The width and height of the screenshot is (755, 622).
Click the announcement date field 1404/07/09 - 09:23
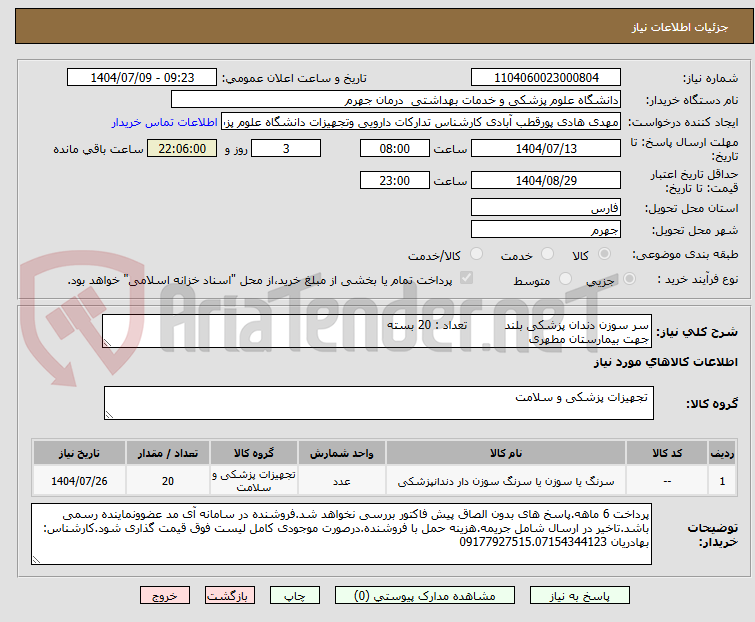coord(142,78)
